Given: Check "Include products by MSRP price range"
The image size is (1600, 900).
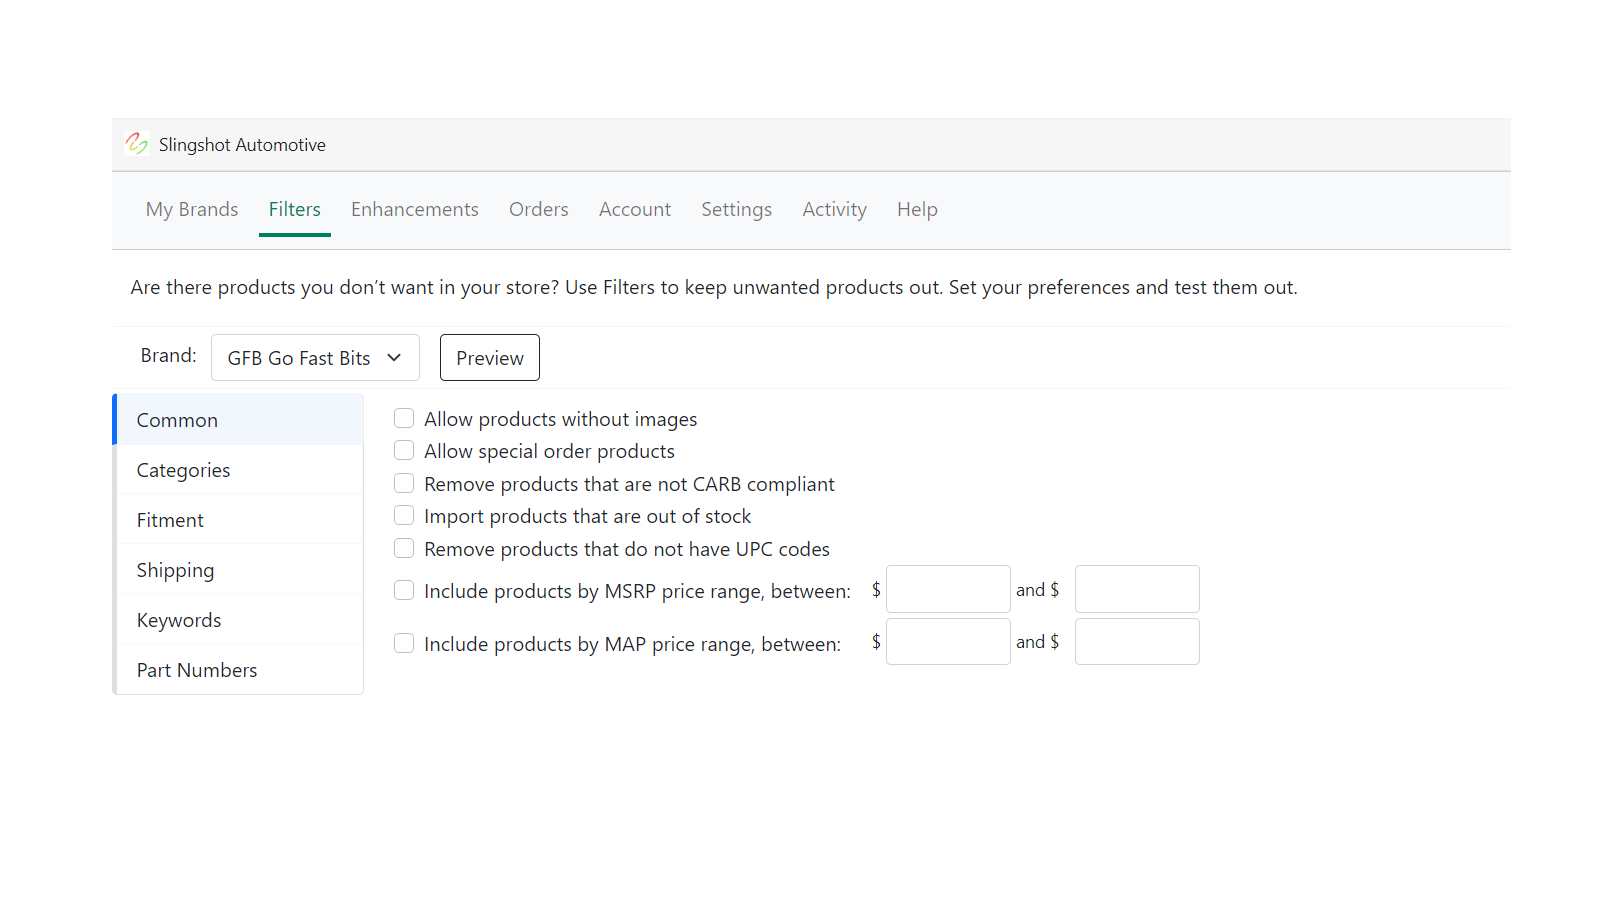Looking at the screenshot, I should (403, 590).
